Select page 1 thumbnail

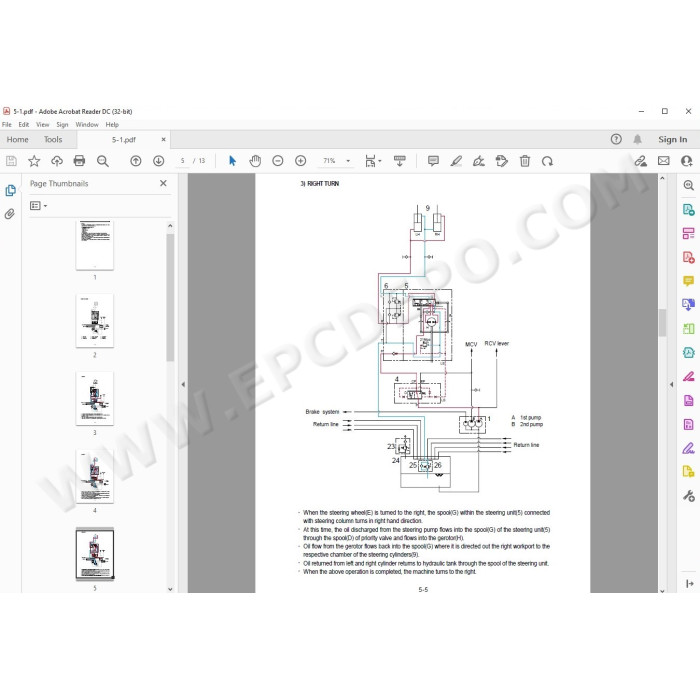coord(95,245)
